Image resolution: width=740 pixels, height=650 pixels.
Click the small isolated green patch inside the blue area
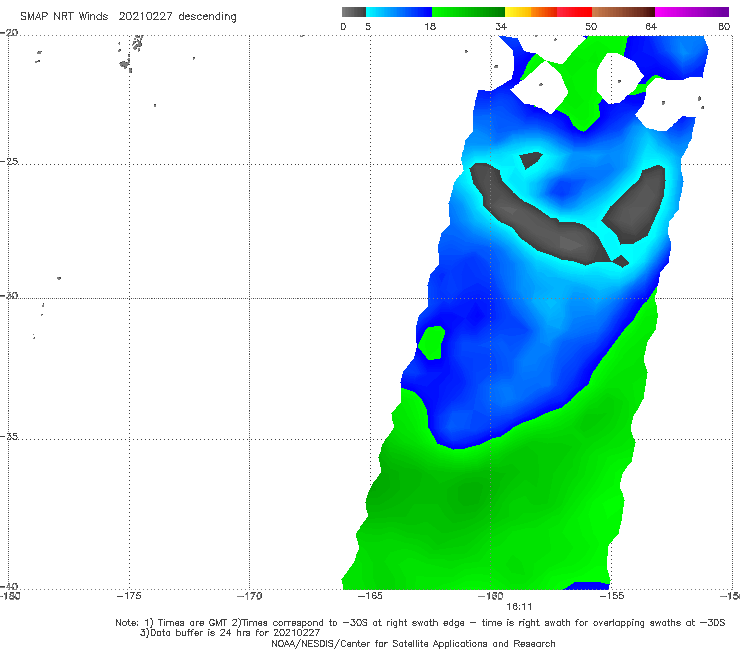431,342
